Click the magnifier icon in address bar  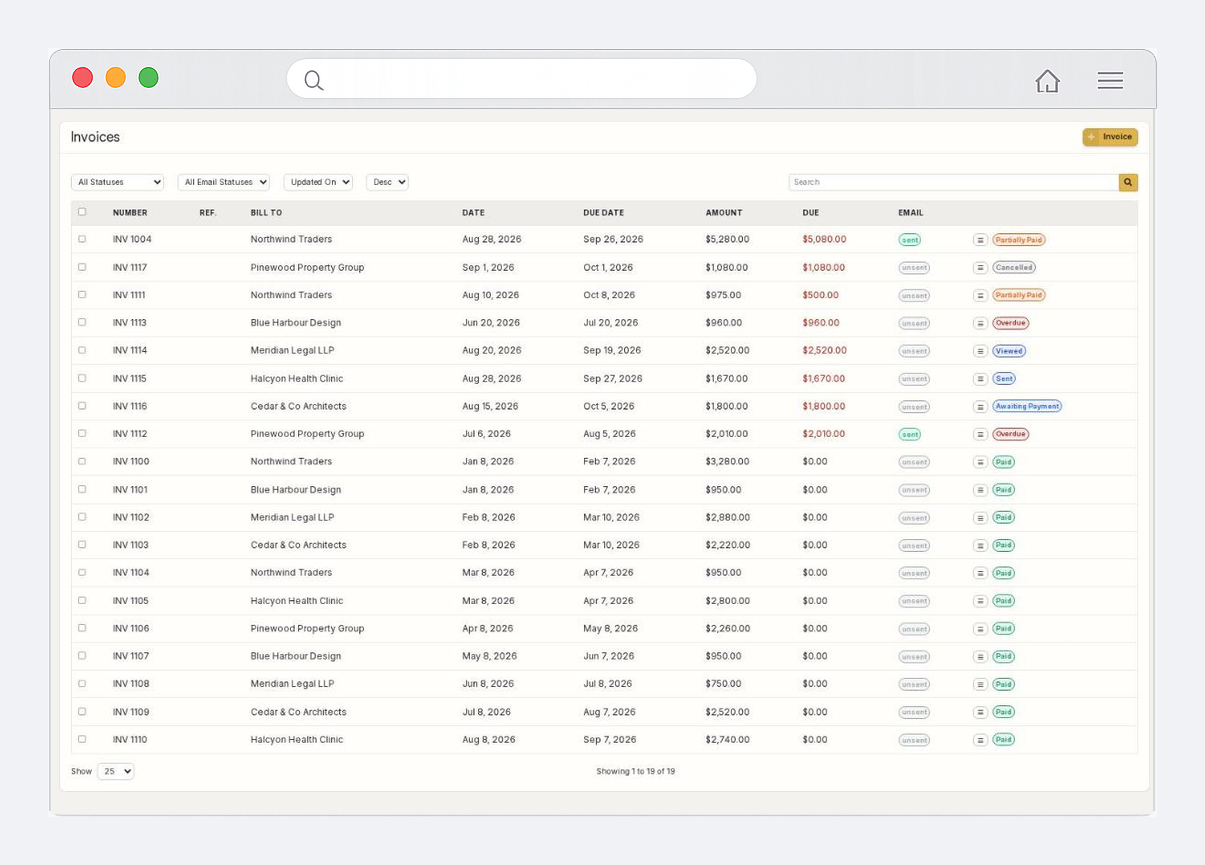pos(314,80)
